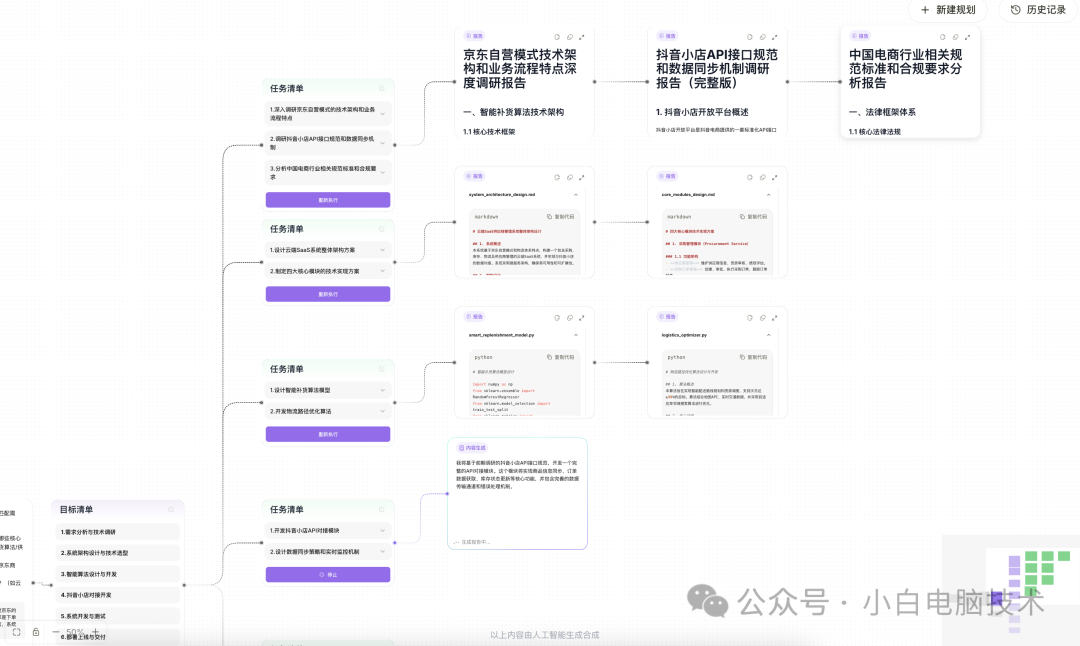This screenshot has height=646, width=1080.
Task: Click 重新执行 under the 京东自营模式 research task list
Action: pos(328,200)
